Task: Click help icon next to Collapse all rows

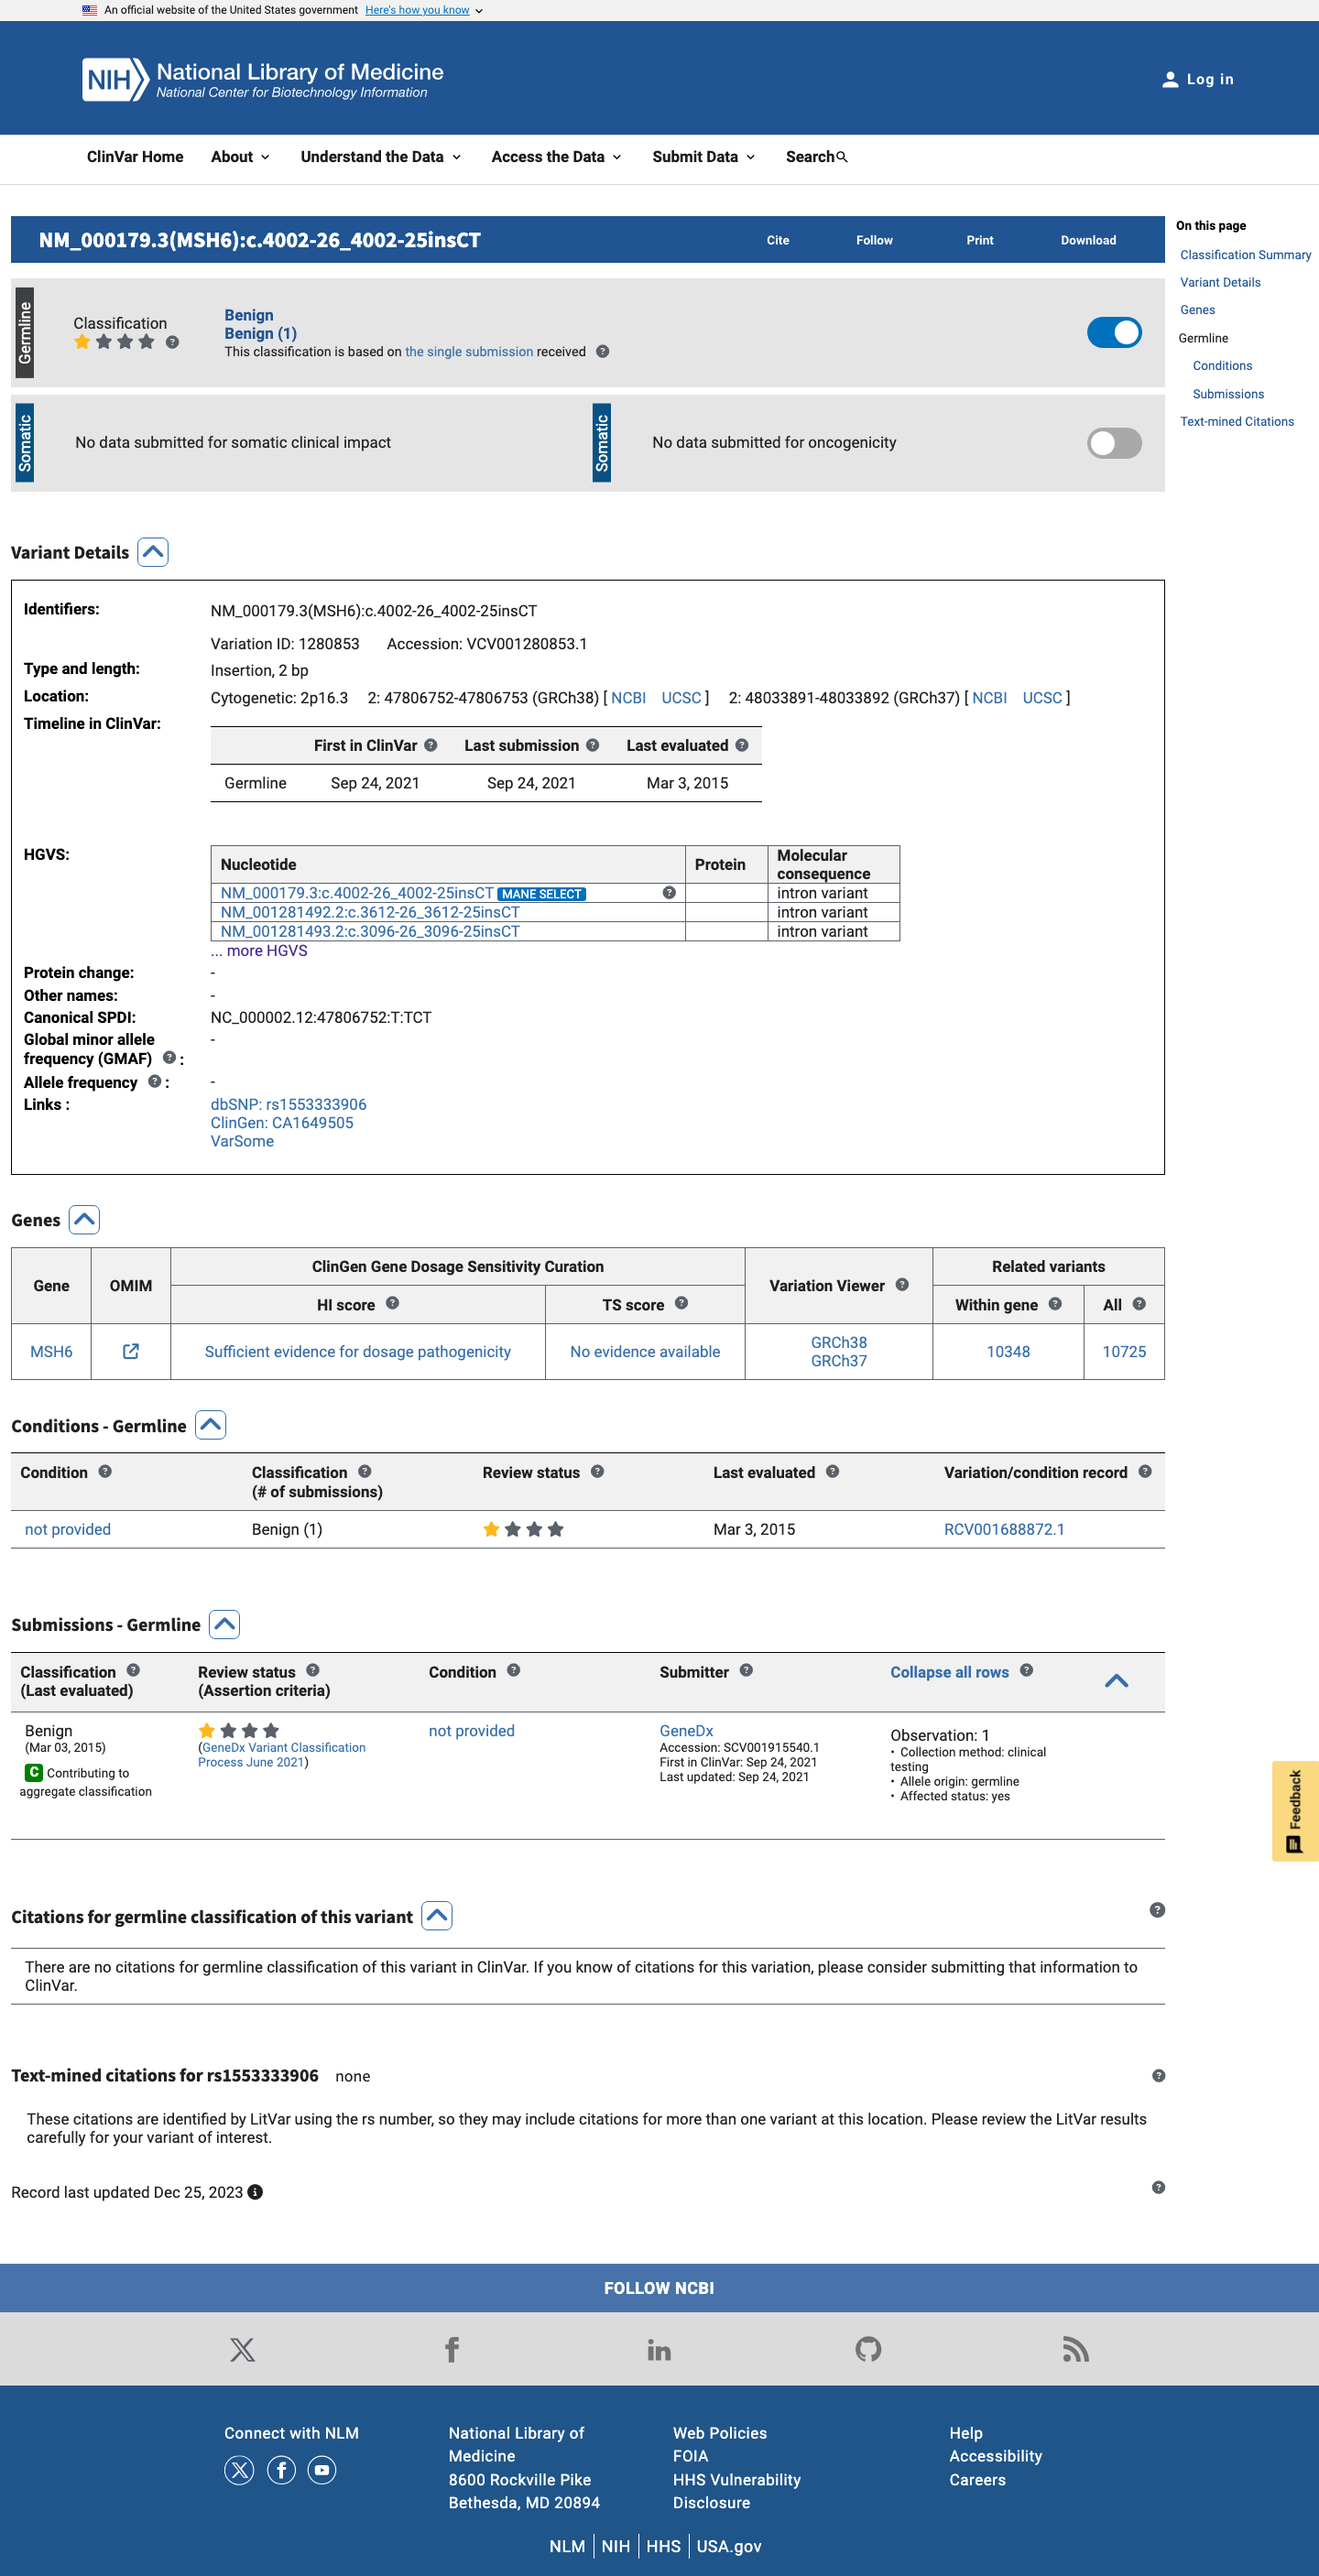Action: [x=1026, y=1671]
